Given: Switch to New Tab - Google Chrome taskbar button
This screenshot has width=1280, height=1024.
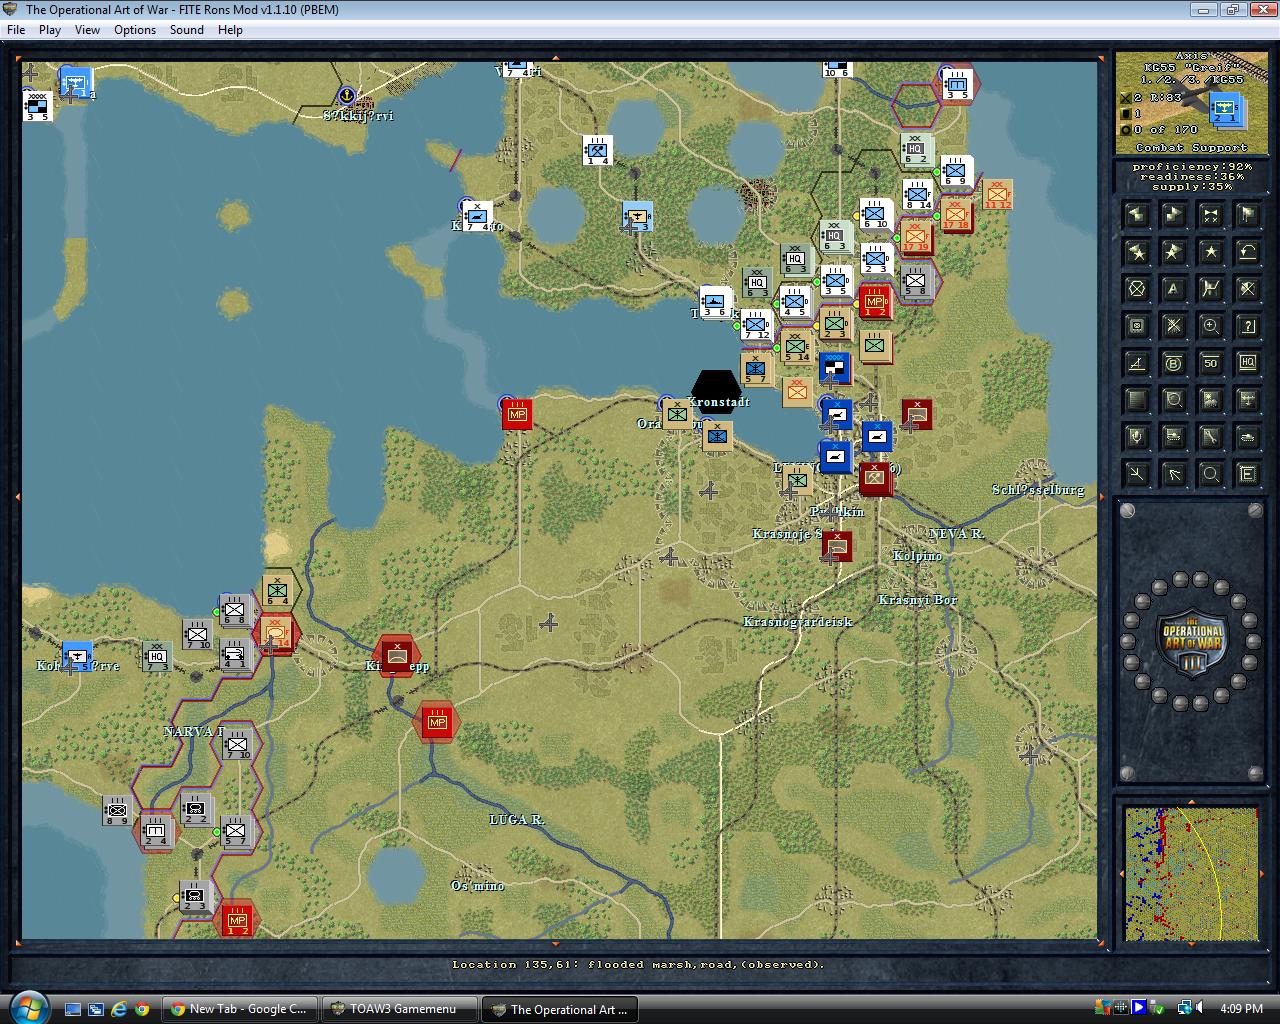Looking at the screenshot, I should coord(240,1009).
